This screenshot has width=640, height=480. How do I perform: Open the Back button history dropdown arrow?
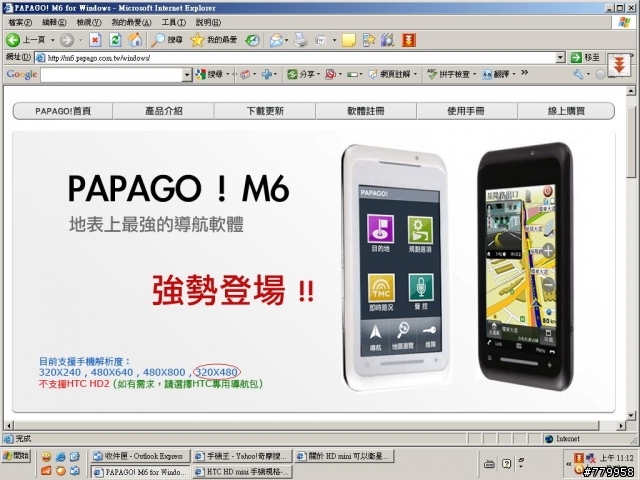coord(52,40)
